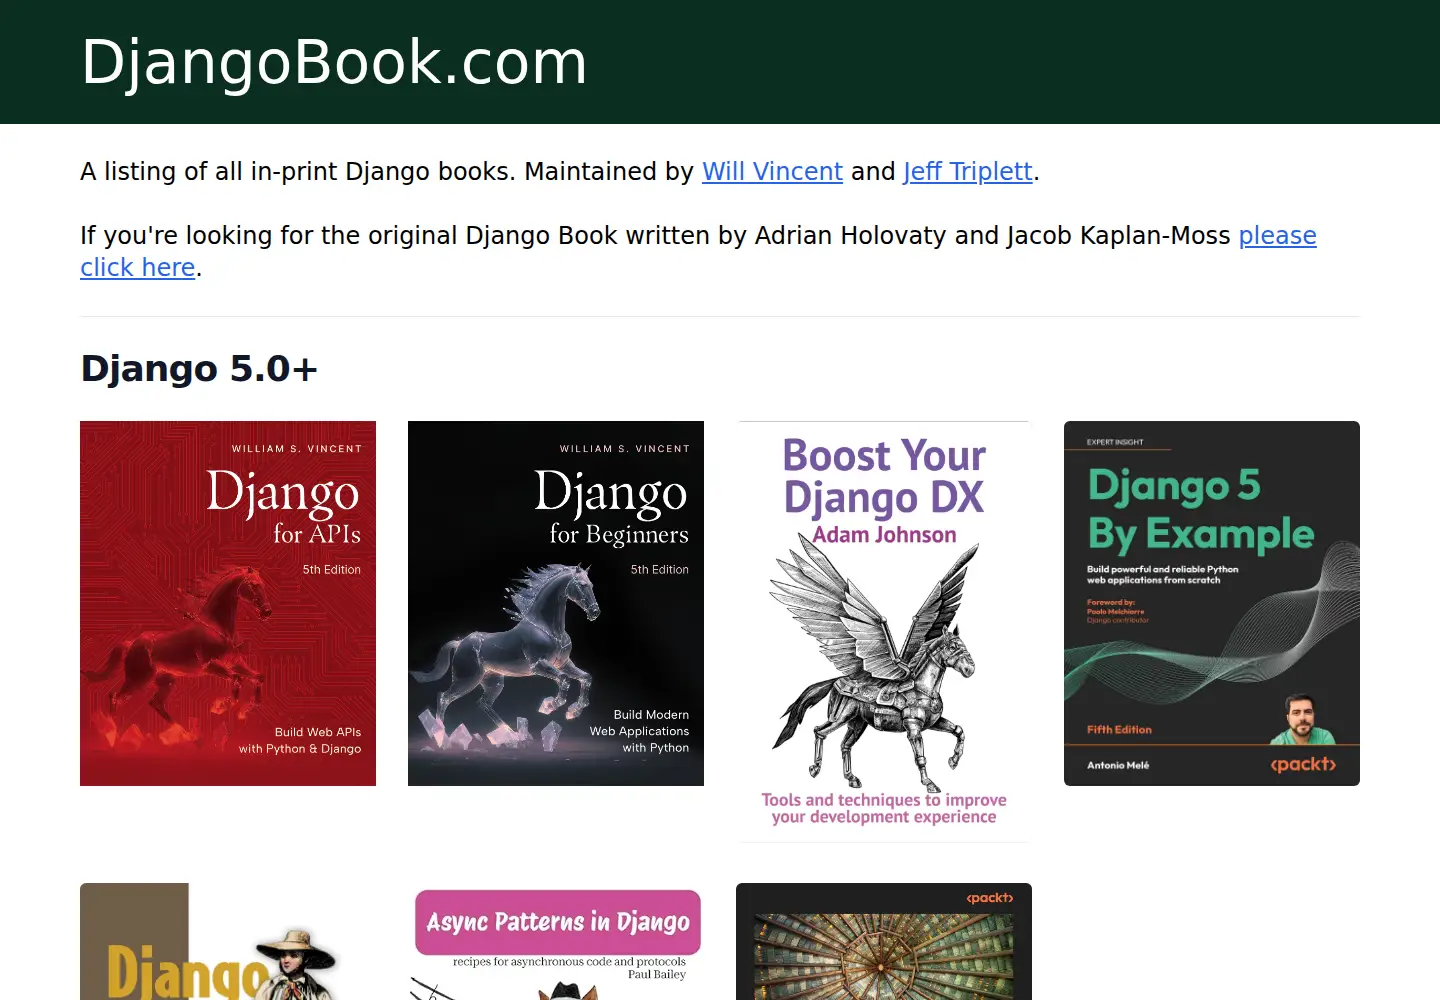The width and height of the screenshot is (1440, 1000).
Task: Open the Async Patterns in Django cover
Action: 557,942
